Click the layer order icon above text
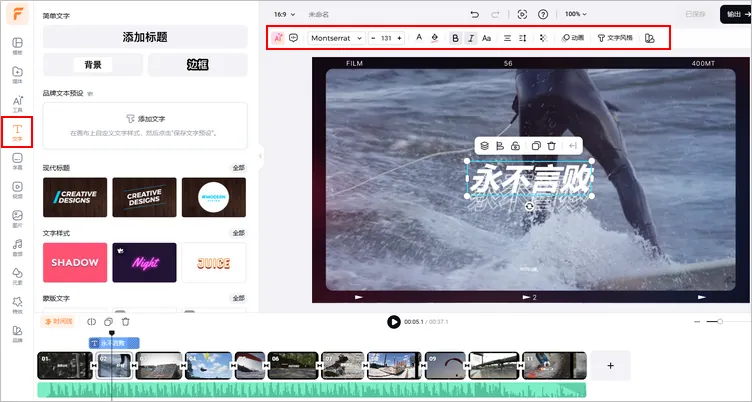Image resolution: width=752 pixels, height=402 pixels. coord(484,146)
